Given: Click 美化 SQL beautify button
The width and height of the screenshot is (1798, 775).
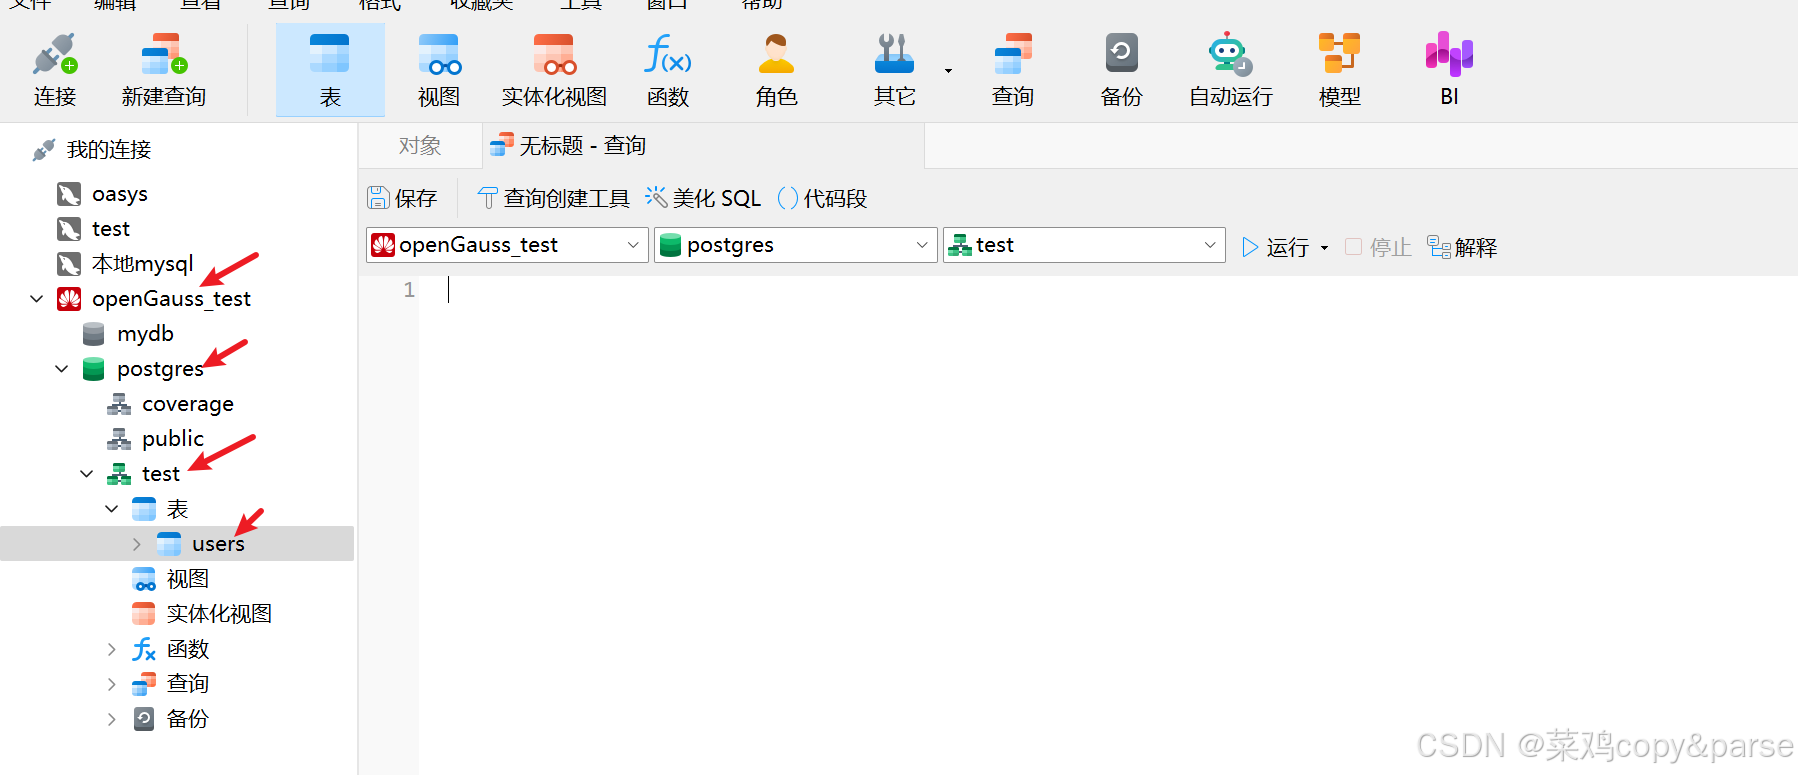Looking at the screenshot, I should (x=703, y=198).
